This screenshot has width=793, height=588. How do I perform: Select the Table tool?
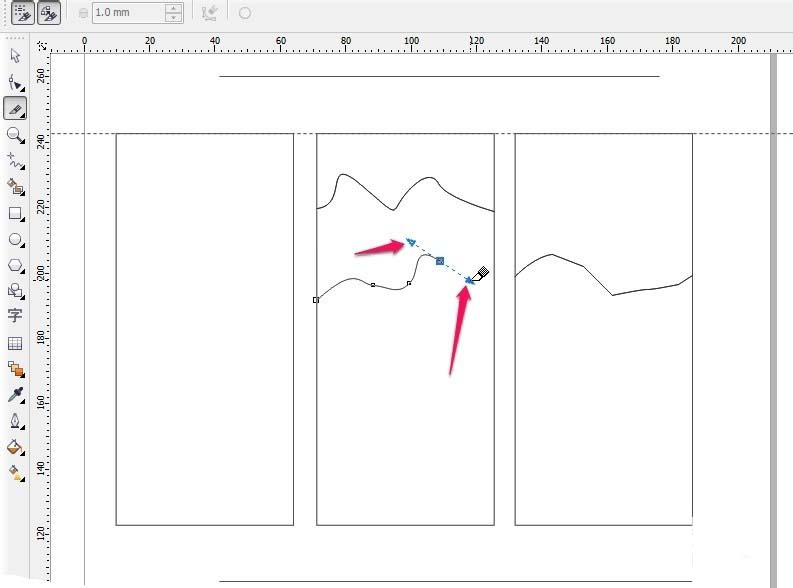coord(15,344)
